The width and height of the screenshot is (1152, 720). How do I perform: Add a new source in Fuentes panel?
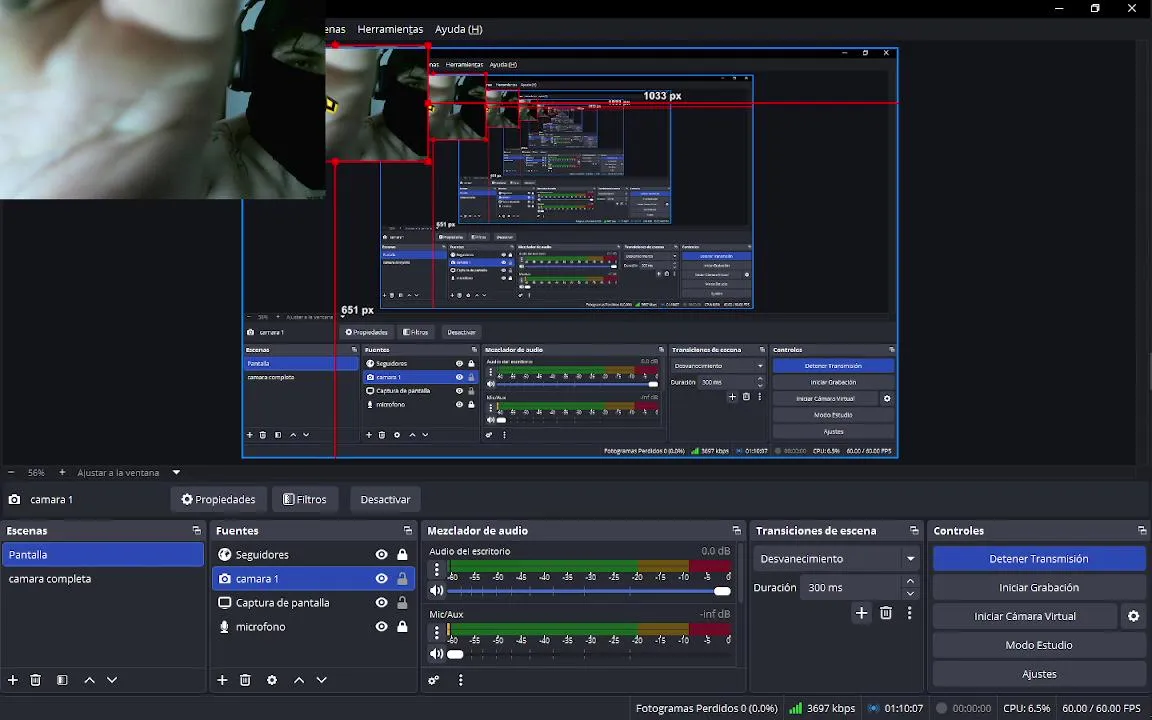(222, 680)
